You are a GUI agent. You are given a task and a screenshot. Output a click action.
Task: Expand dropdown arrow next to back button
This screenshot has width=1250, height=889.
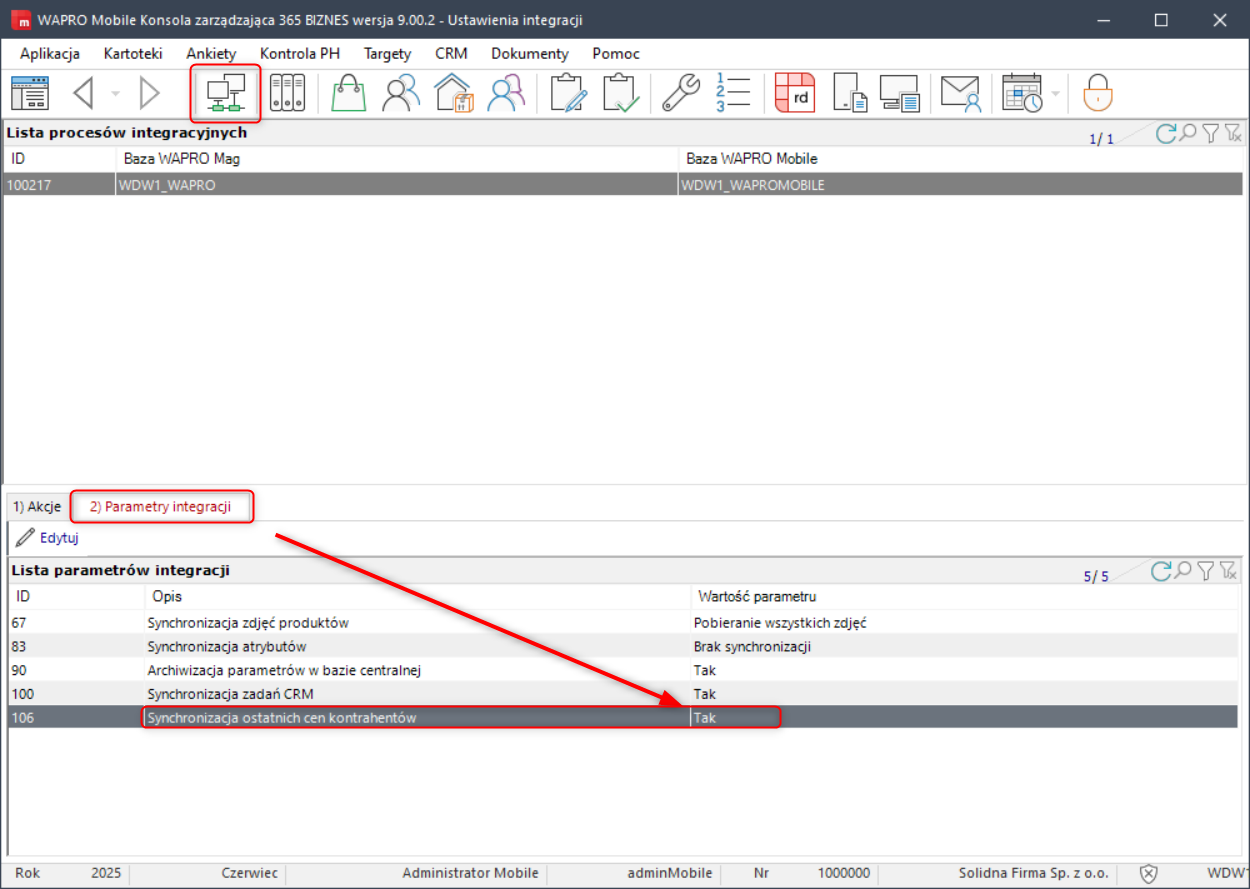point(115,94)
